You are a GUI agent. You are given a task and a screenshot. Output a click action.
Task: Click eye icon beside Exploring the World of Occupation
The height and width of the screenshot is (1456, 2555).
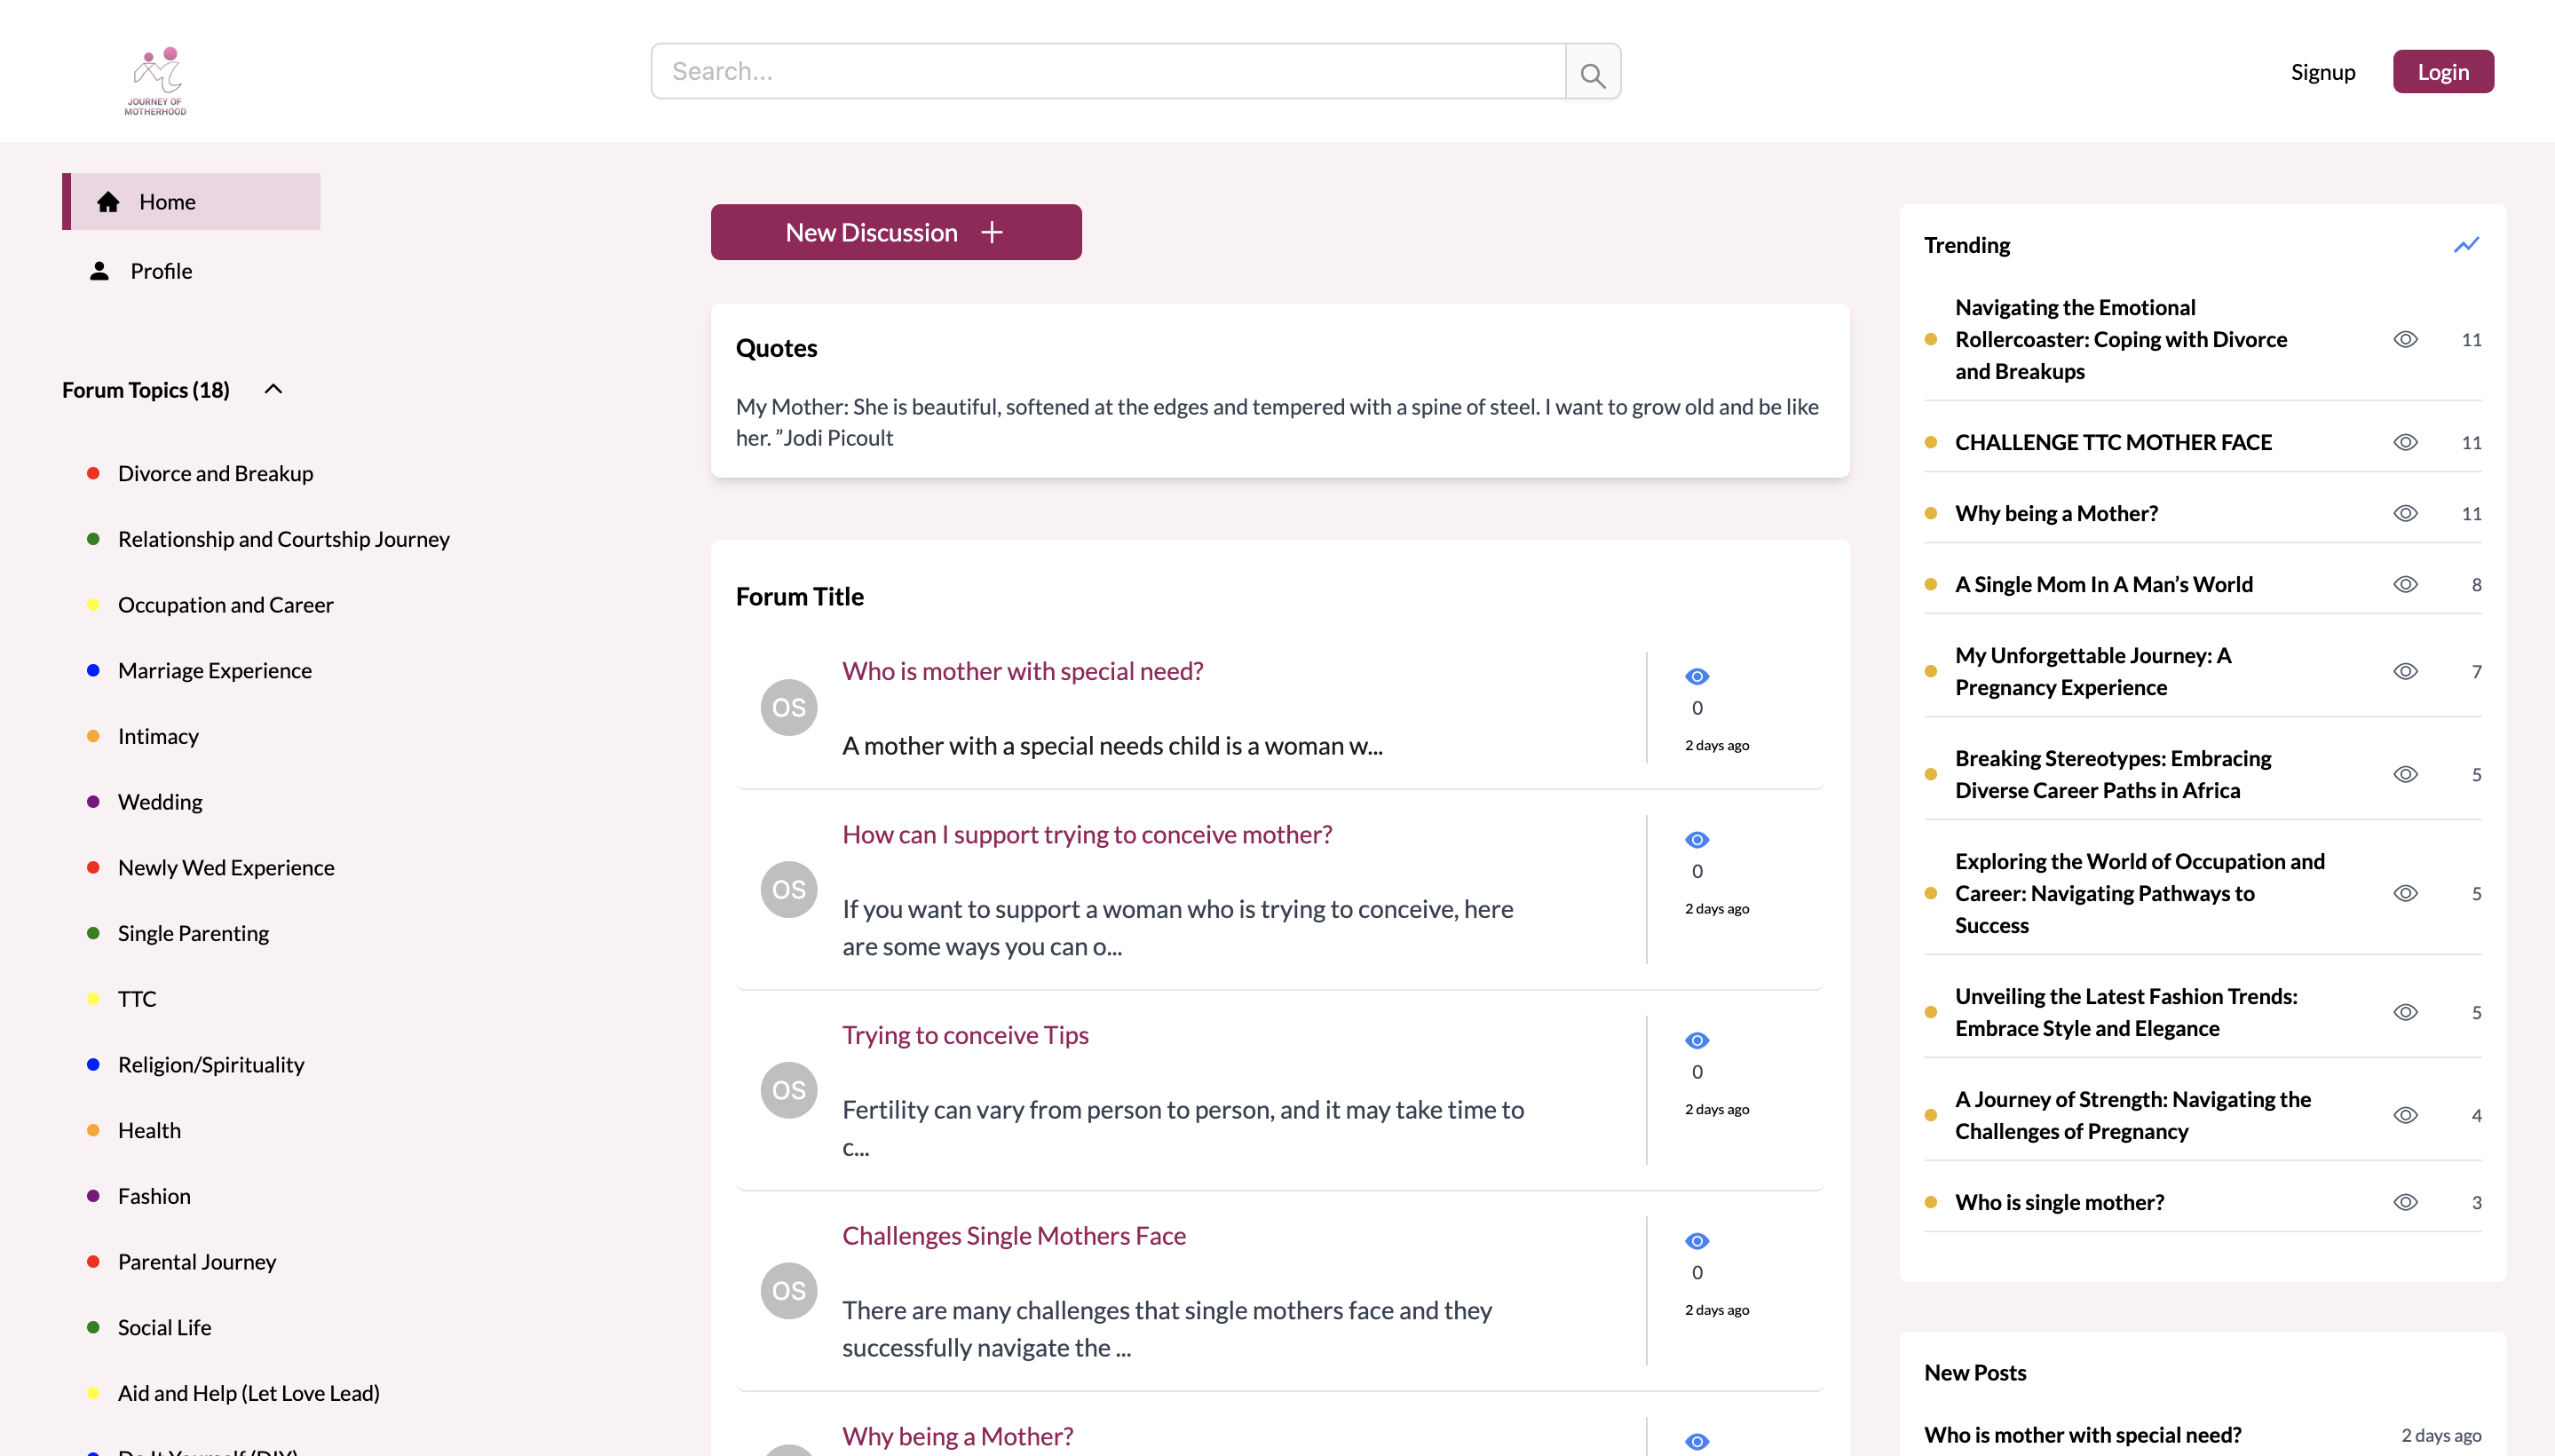point(2405,893)
